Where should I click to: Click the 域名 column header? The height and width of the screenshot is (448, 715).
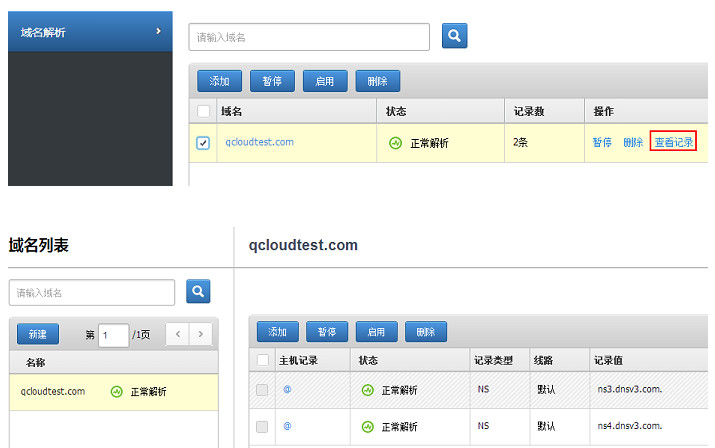click(232, 111)
